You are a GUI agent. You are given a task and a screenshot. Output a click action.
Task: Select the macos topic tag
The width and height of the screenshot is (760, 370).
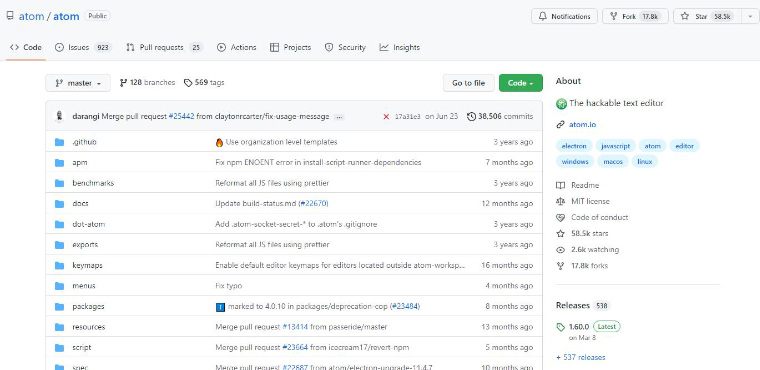pyautogui.click(x=613, y=161)
